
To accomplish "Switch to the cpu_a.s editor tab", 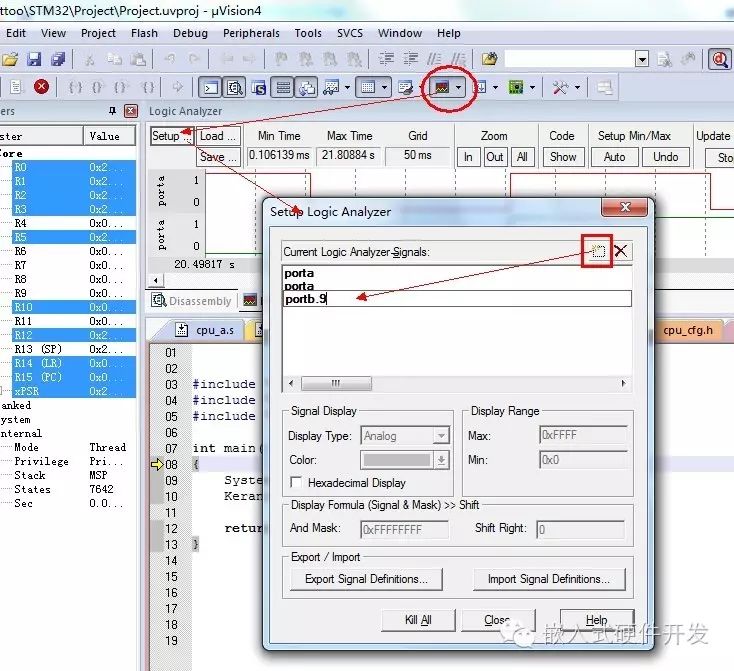I will 208,330.
